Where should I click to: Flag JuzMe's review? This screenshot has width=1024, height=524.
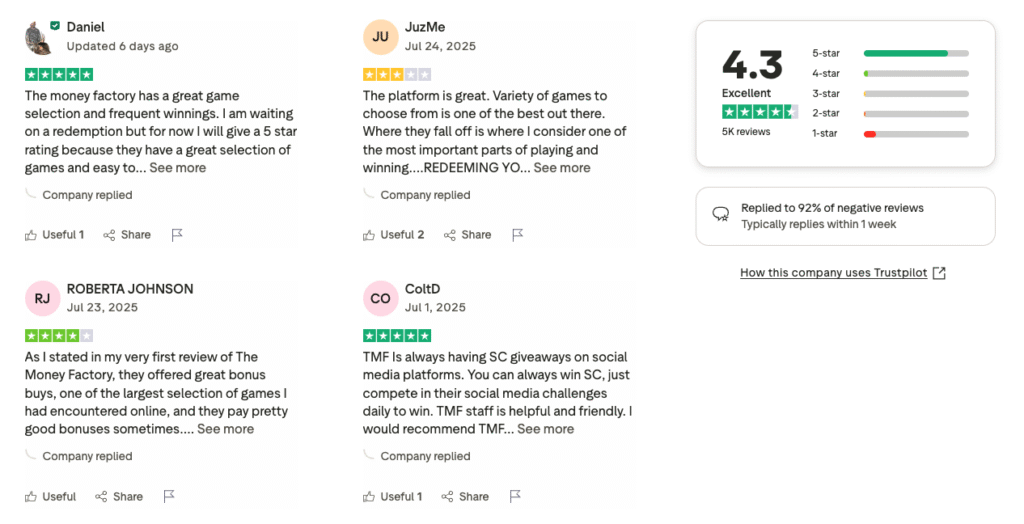pos(517,235)
